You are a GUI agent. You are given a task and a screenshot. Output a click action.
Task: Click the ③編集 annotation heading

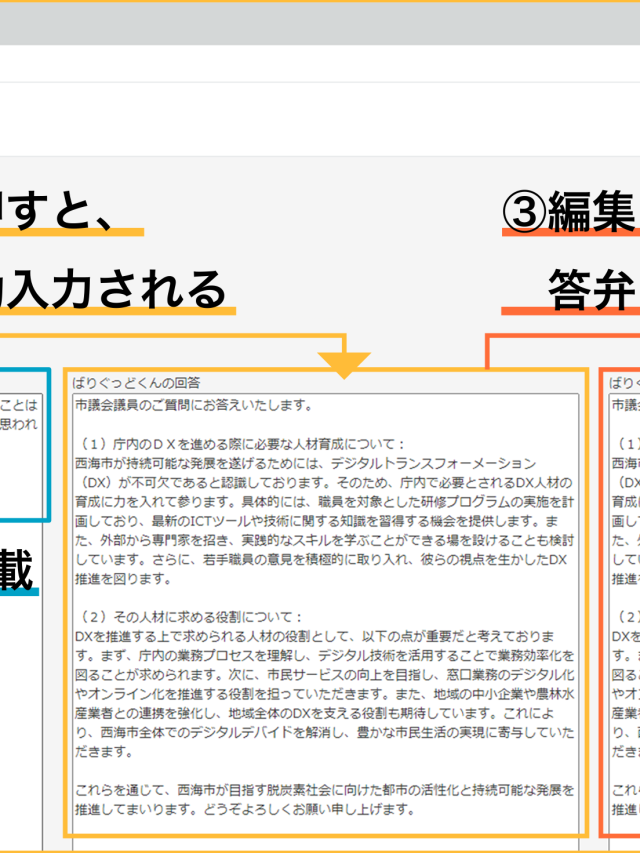(x=568, y=213)
